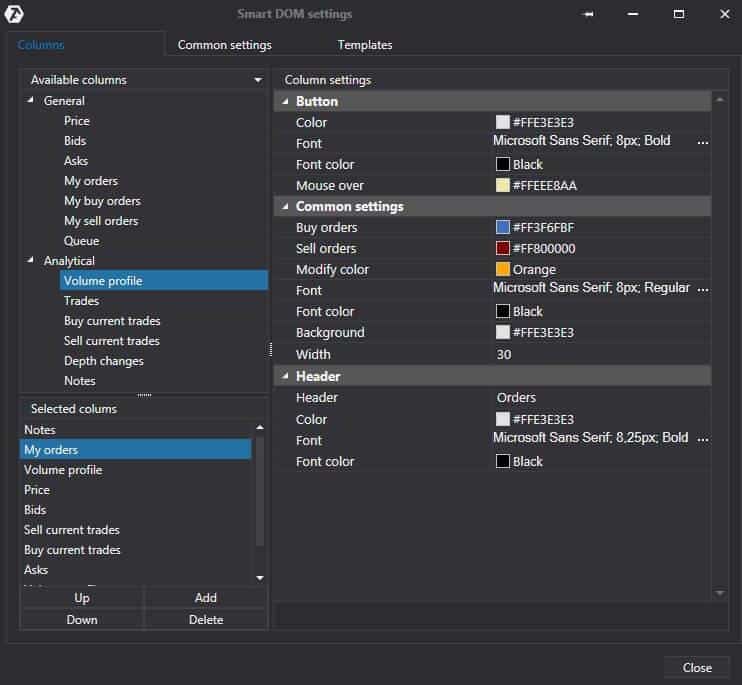The width and height of the screenshot is (742, 685).
Task: Switch to the Common settings tab
Action: pos(224,45)
